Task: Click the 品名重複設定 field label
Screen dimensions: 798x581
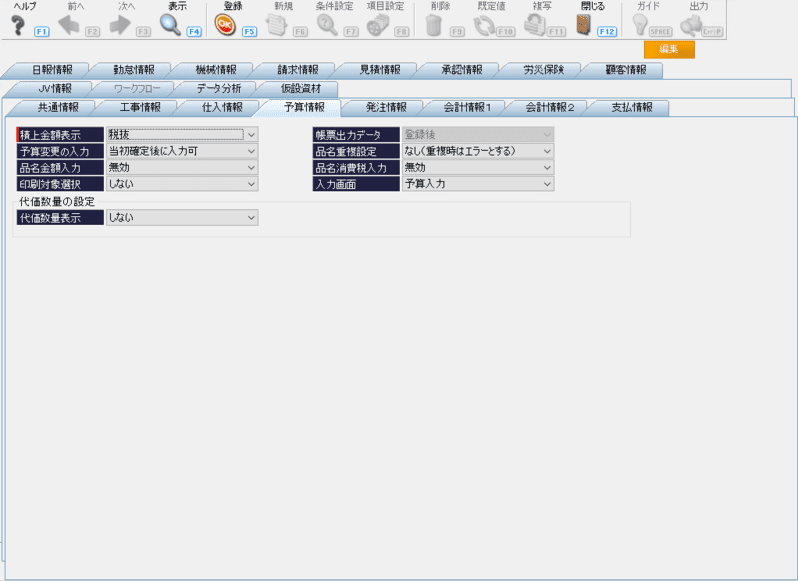Action: [356, 151]
